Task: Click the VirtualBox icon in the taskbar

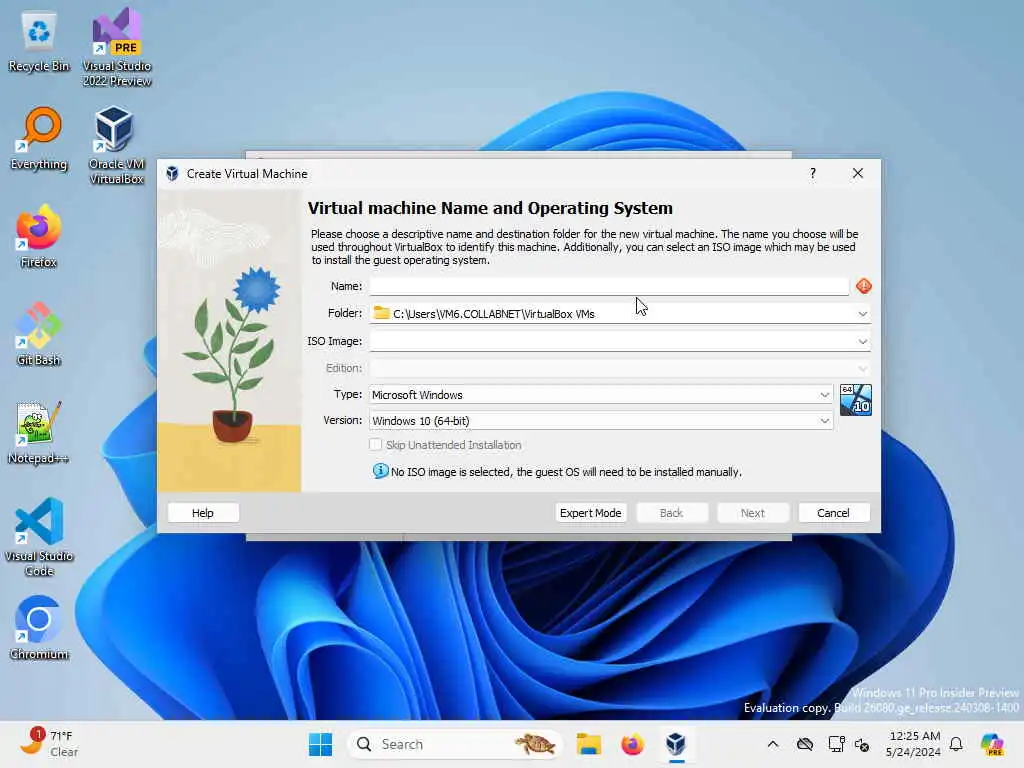Action: pos(676,744)
